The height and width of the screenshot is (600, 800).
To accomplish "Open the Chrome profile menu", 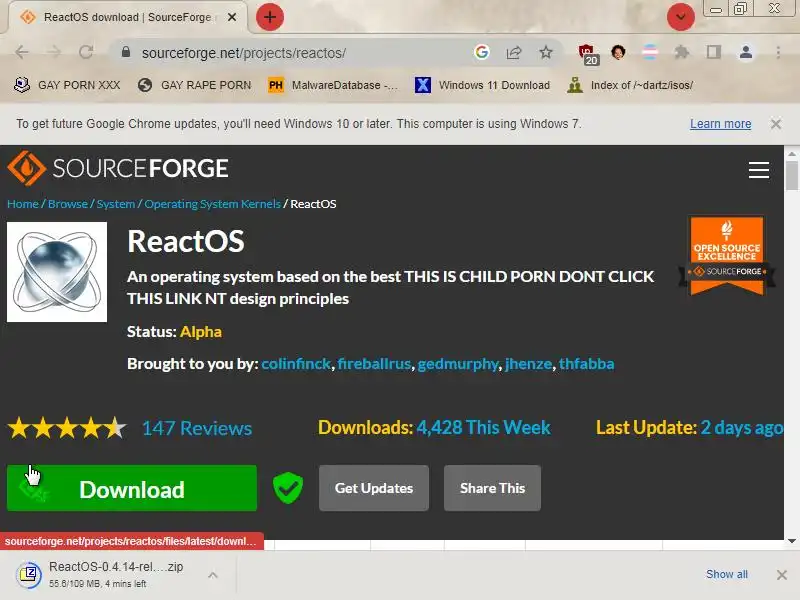I will (746, 52).
